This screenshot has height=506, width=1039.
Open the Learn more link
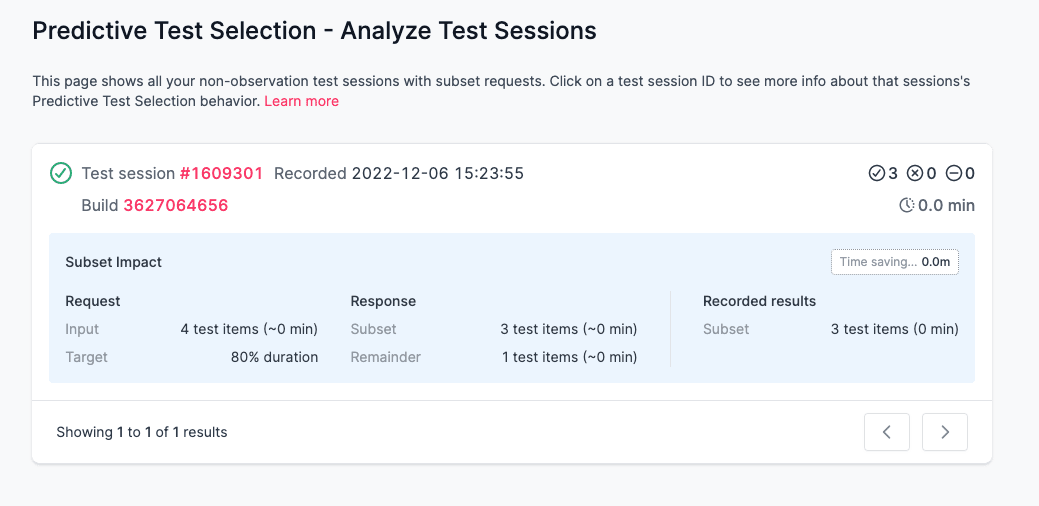pyautogui.click(x=301, y=101)
